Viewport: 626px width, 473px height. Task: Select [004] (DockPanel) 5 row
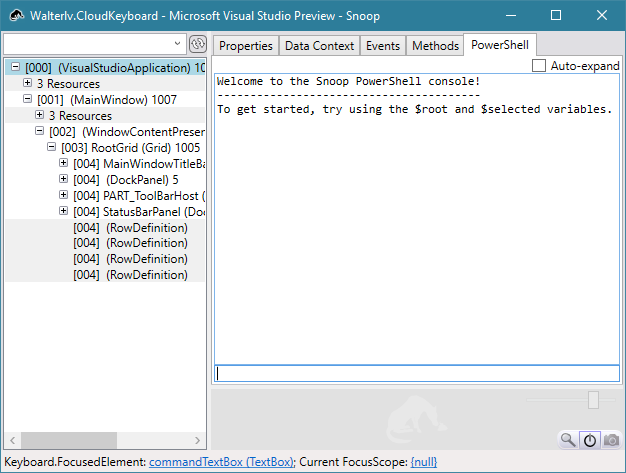tap(126, 180)
